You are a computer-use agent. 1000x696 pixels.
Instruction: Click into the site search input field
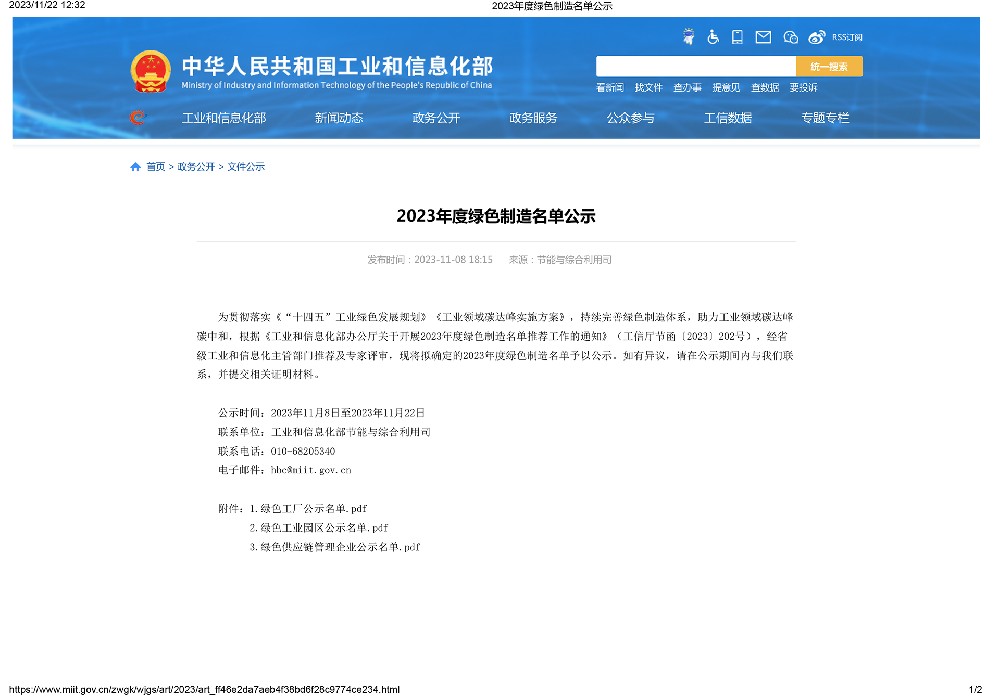coord(696,66)
